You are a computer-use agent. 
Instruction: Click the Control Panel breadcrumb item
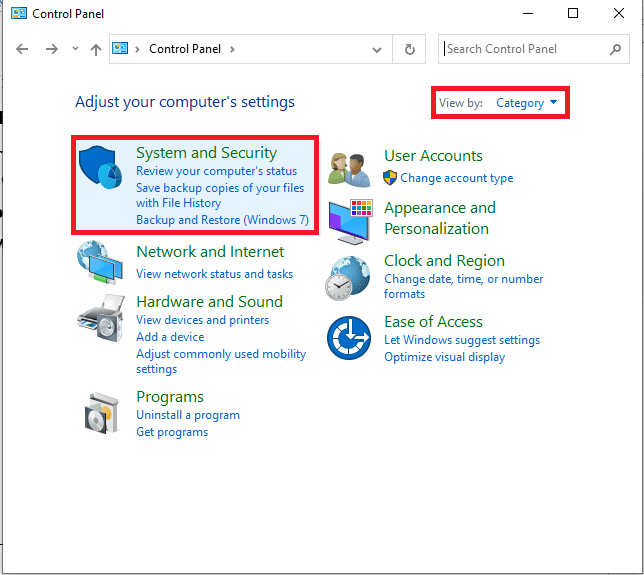pos(185,49)
